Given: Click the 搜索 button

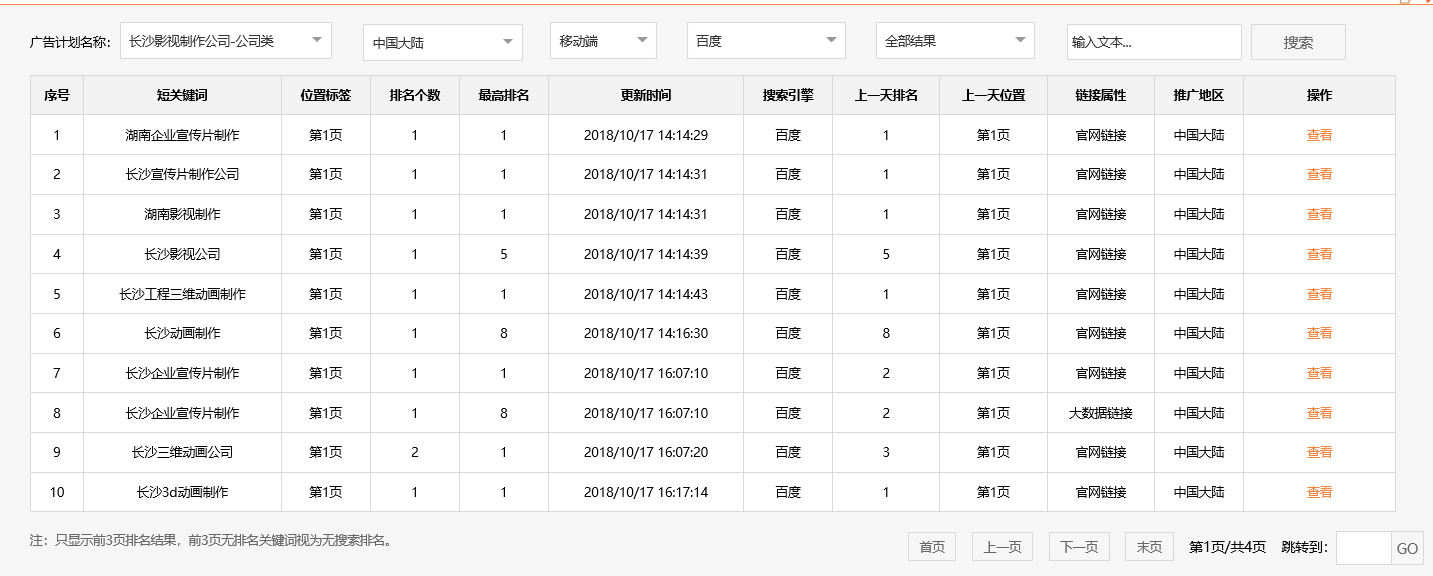Looking at the screenshot, I should (x=1298, y=42).
